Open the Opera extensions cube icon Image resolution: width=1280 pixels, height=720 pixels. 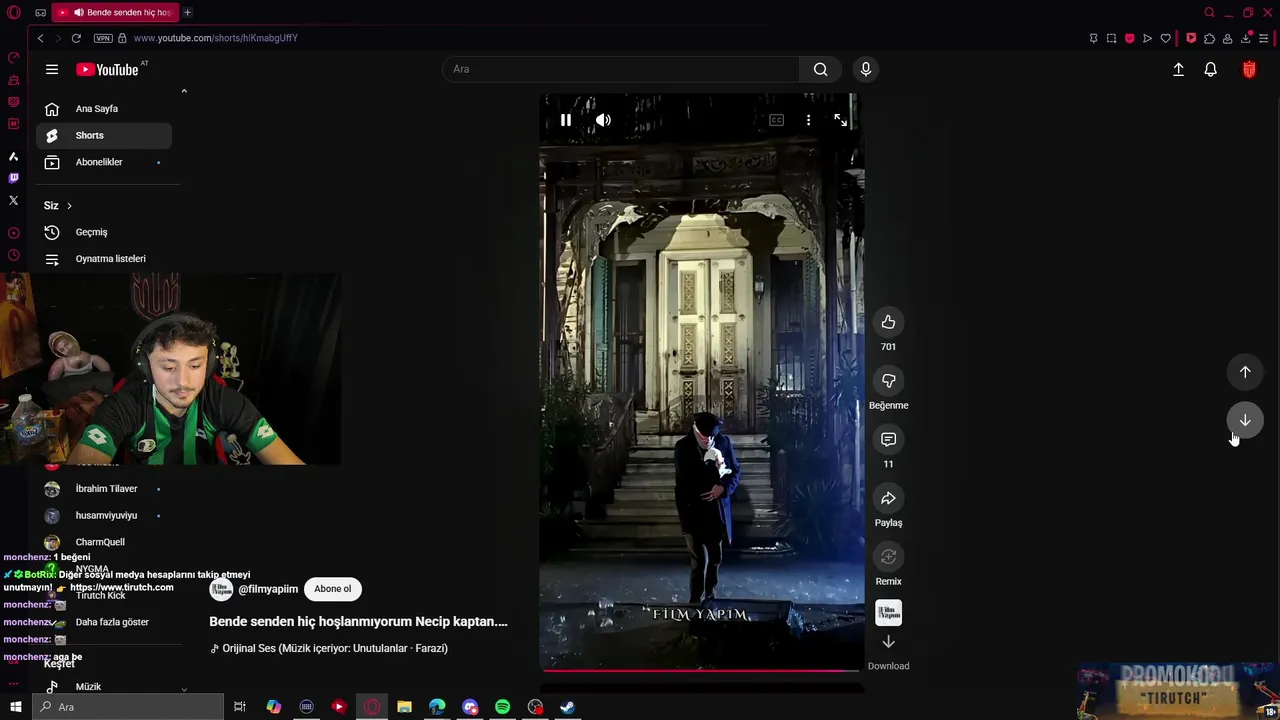point(1209,38)
